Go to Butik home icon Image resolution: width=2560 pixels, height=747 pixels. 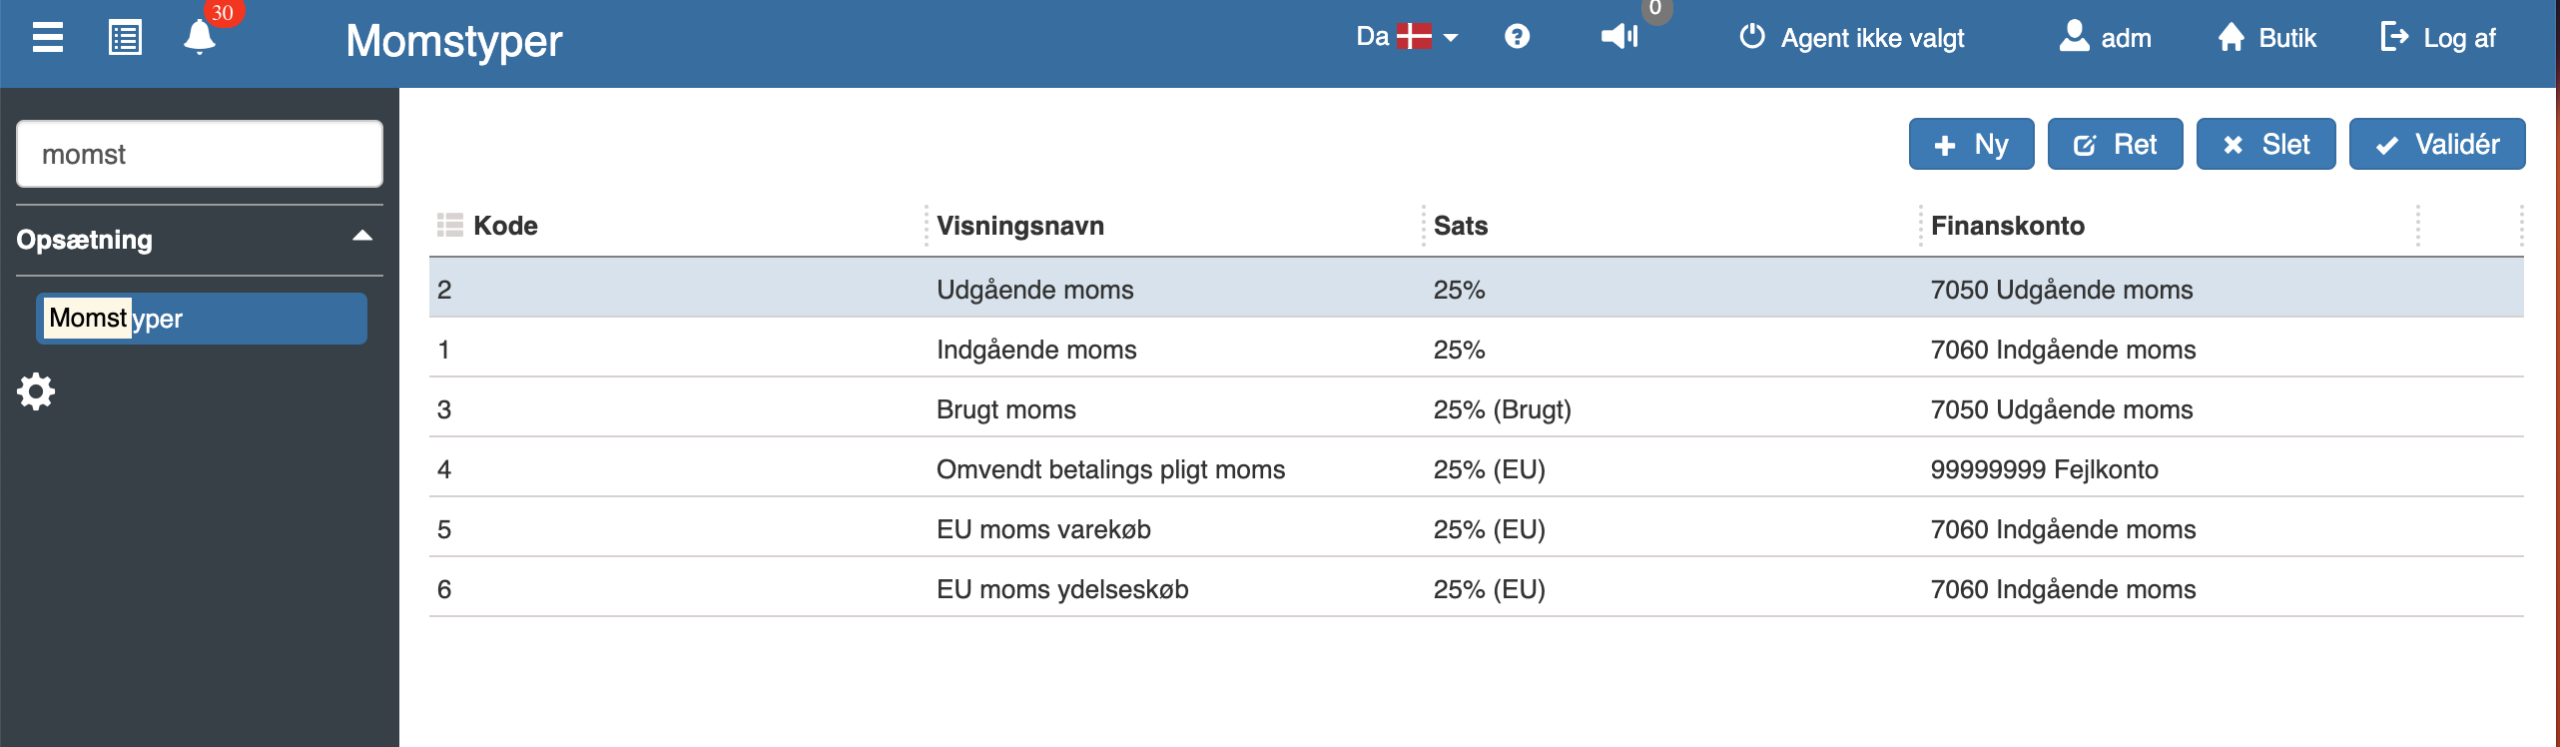point(2266,38)
